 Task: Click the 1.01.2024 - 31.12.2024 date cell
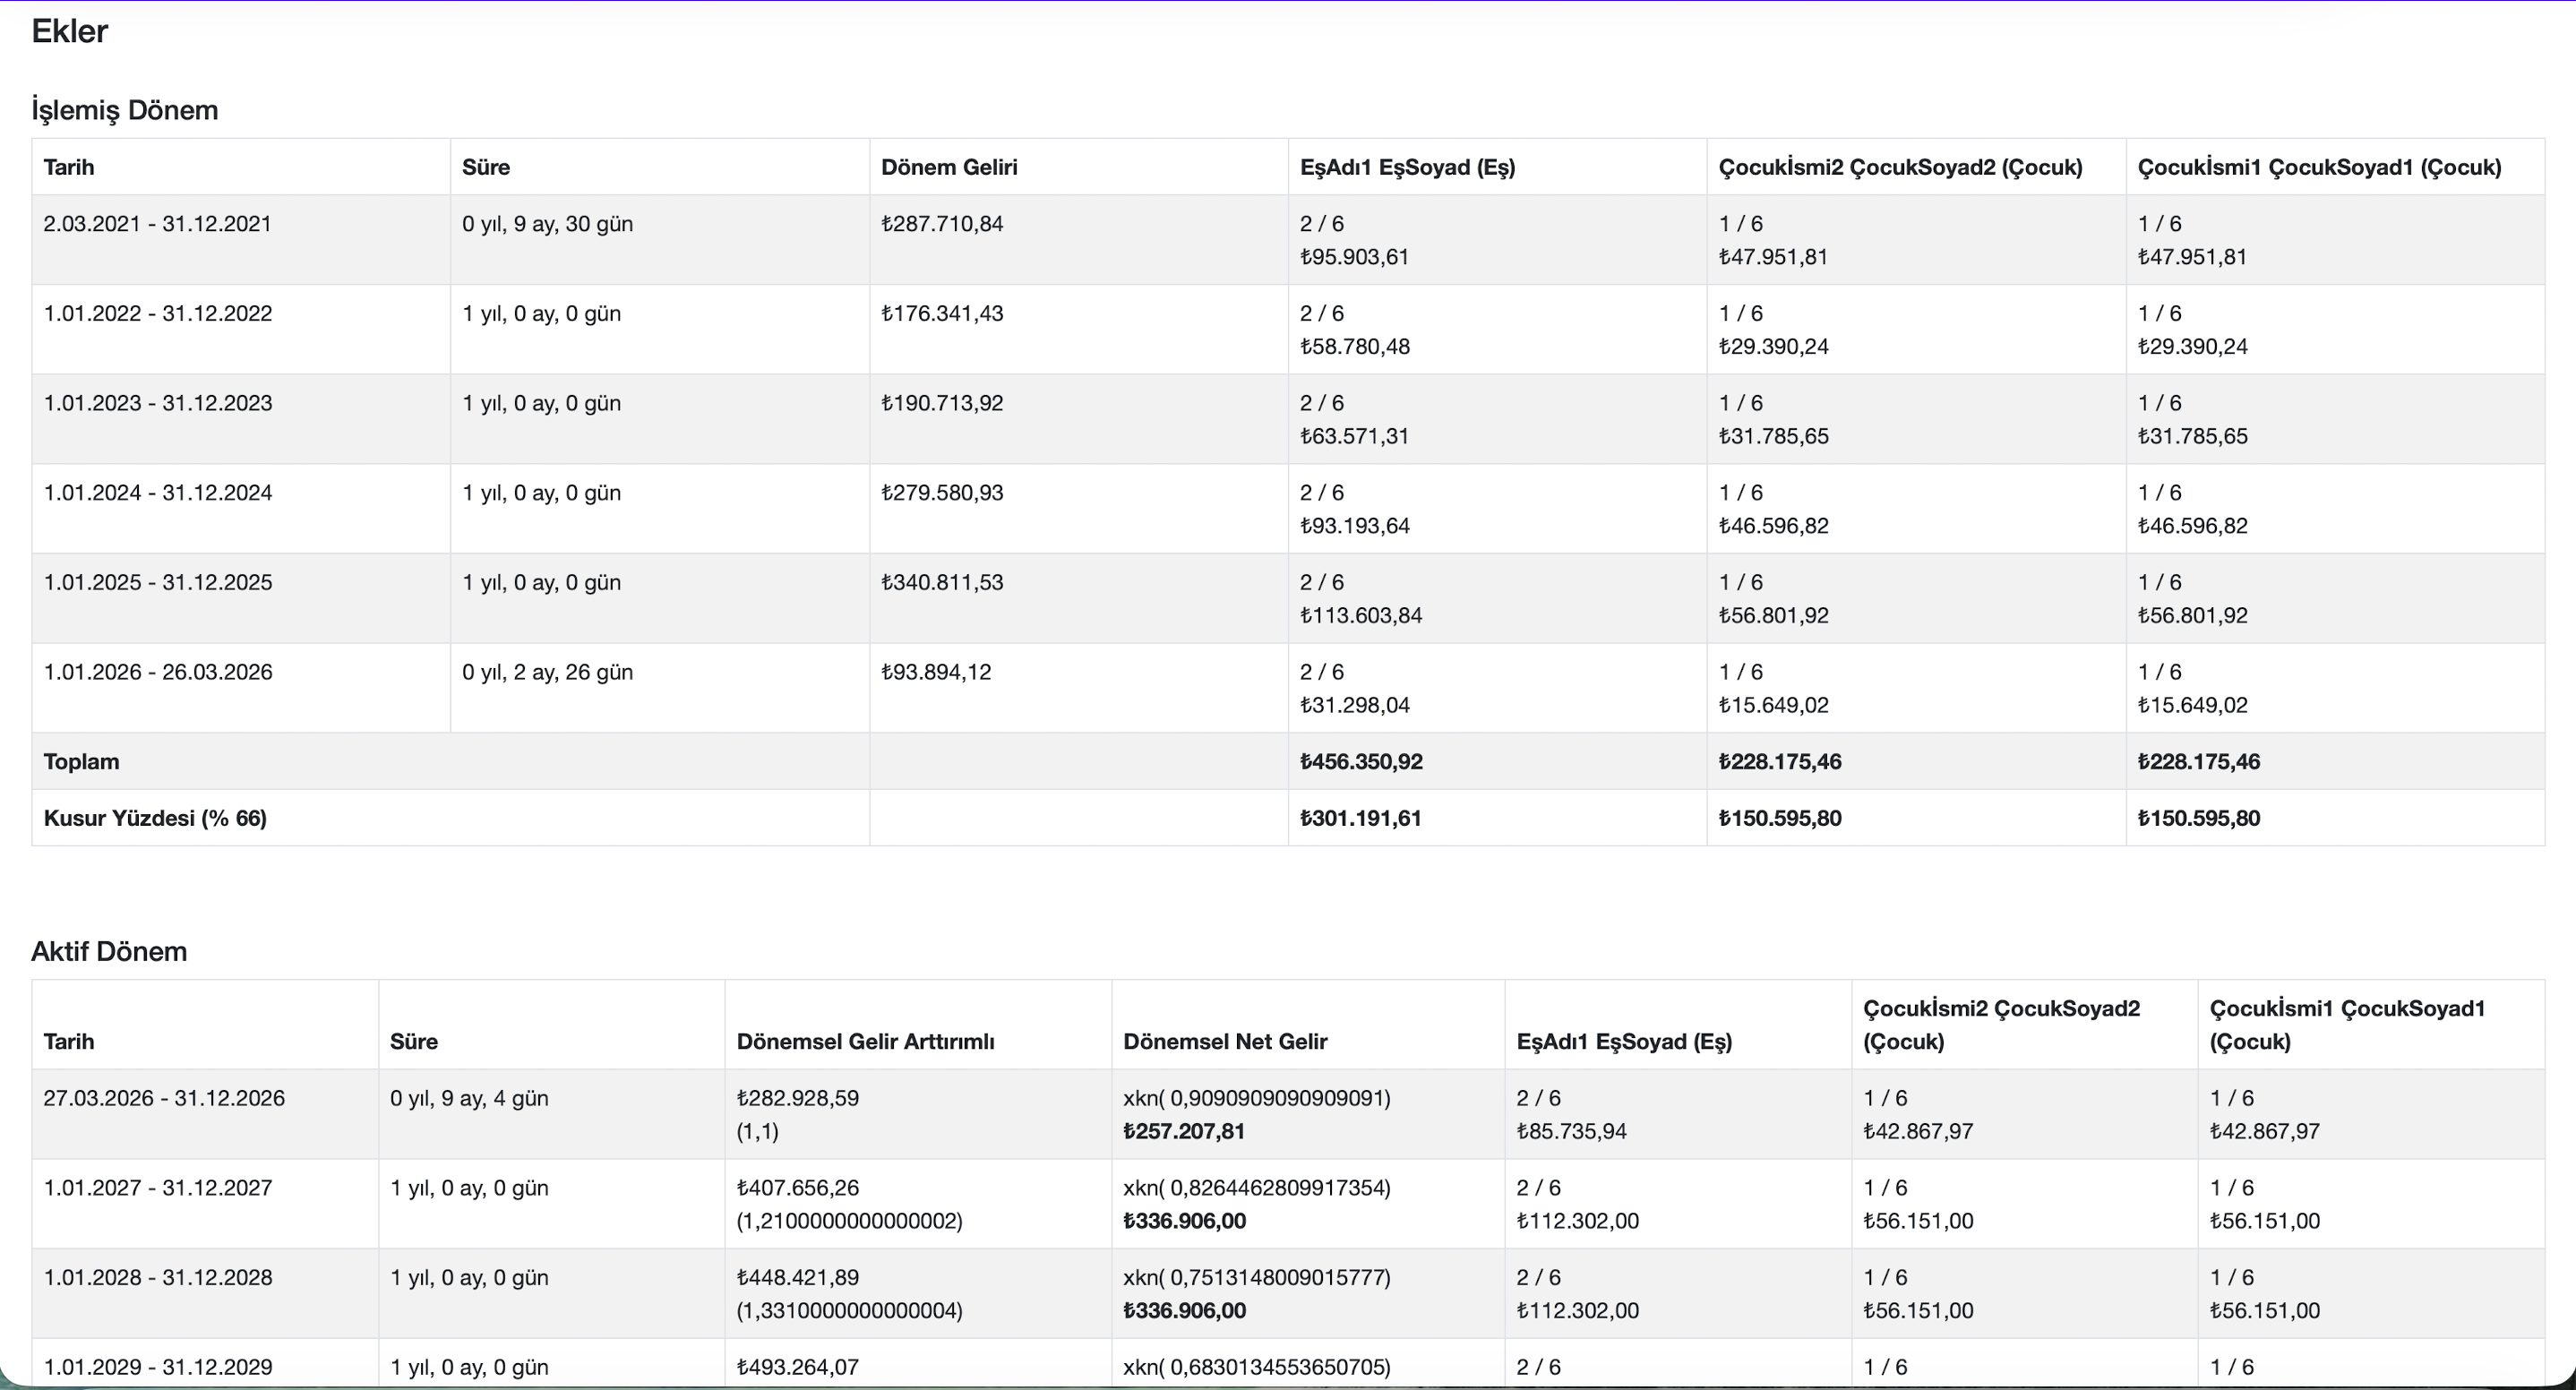tap(157, 493)
